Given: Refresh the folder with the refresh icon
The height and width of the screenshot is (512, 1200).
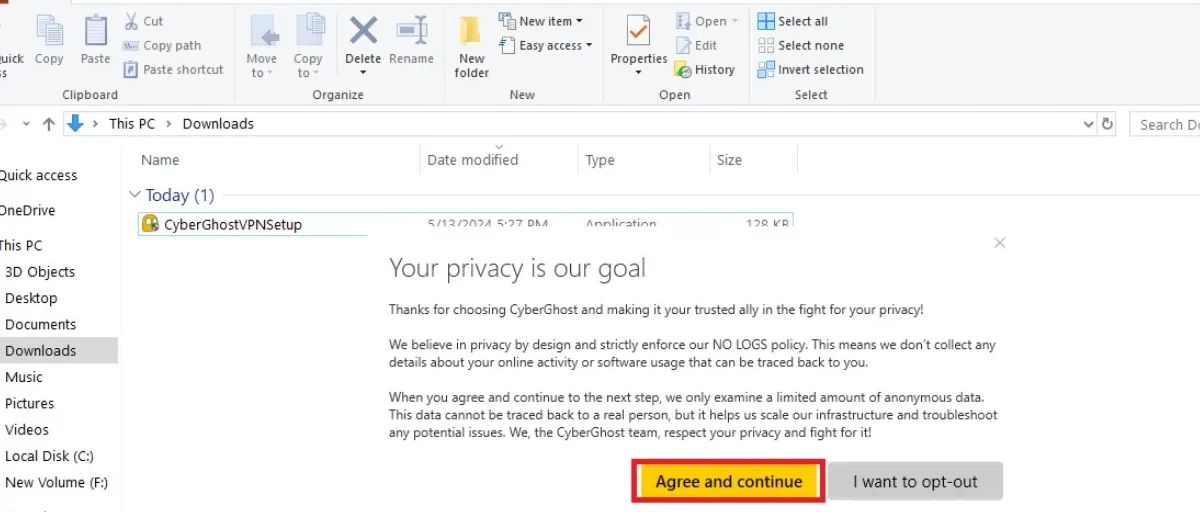Looking at the screenshot, I should click(1107, 124).
